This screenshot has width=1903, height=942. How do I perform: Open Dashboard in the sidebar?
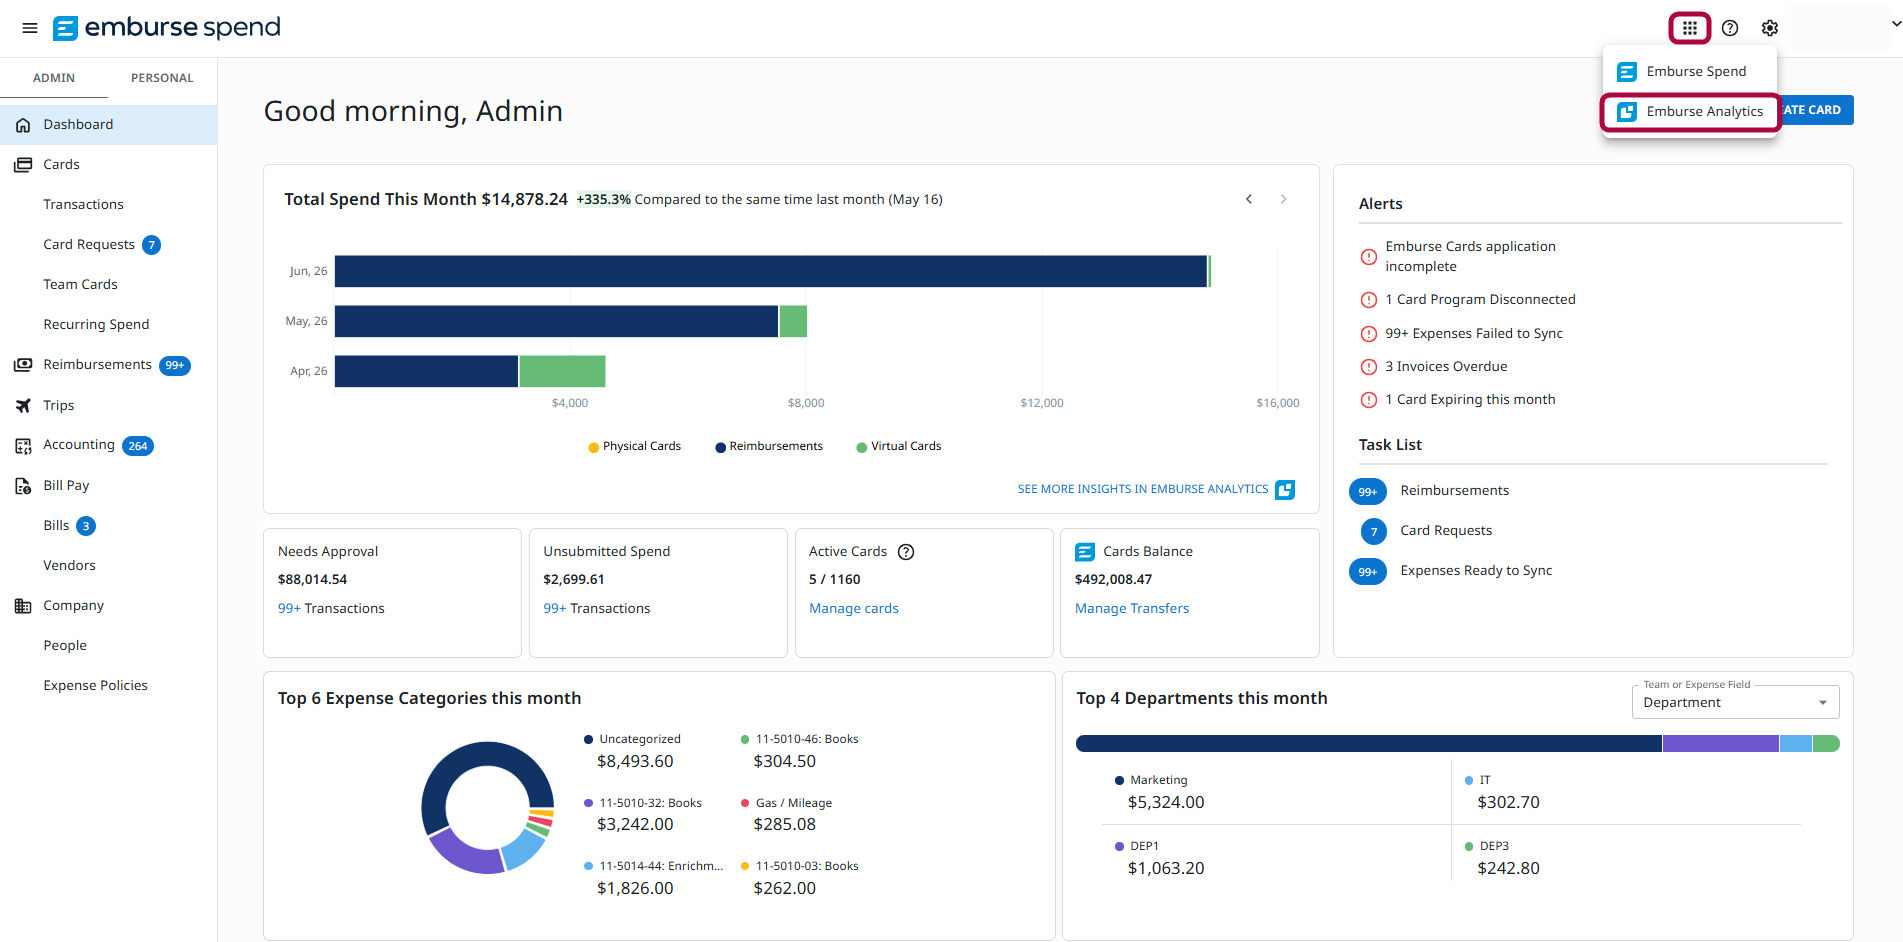point(108,125)
